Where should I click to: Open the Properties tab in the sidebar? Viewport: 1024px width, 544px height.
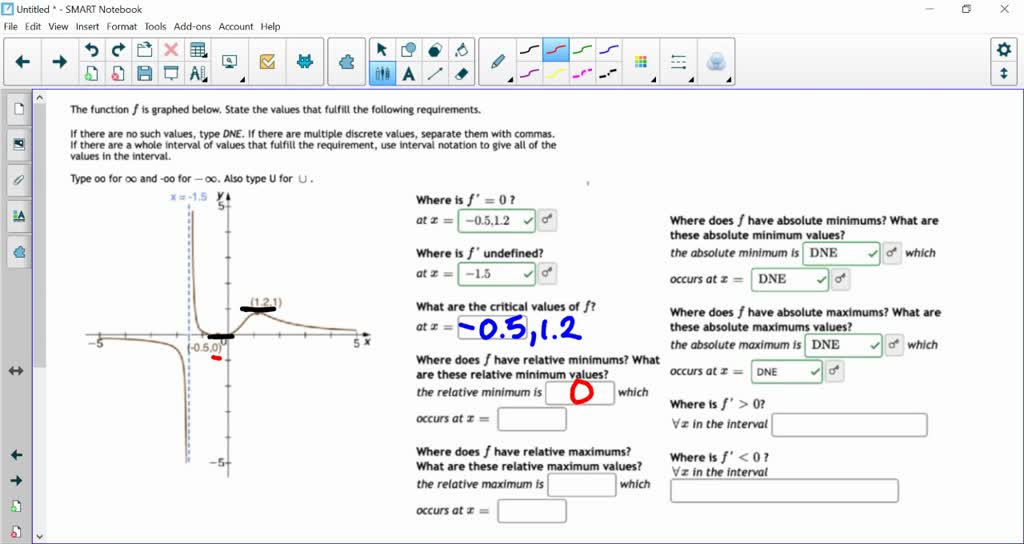(x=19, y=216)
